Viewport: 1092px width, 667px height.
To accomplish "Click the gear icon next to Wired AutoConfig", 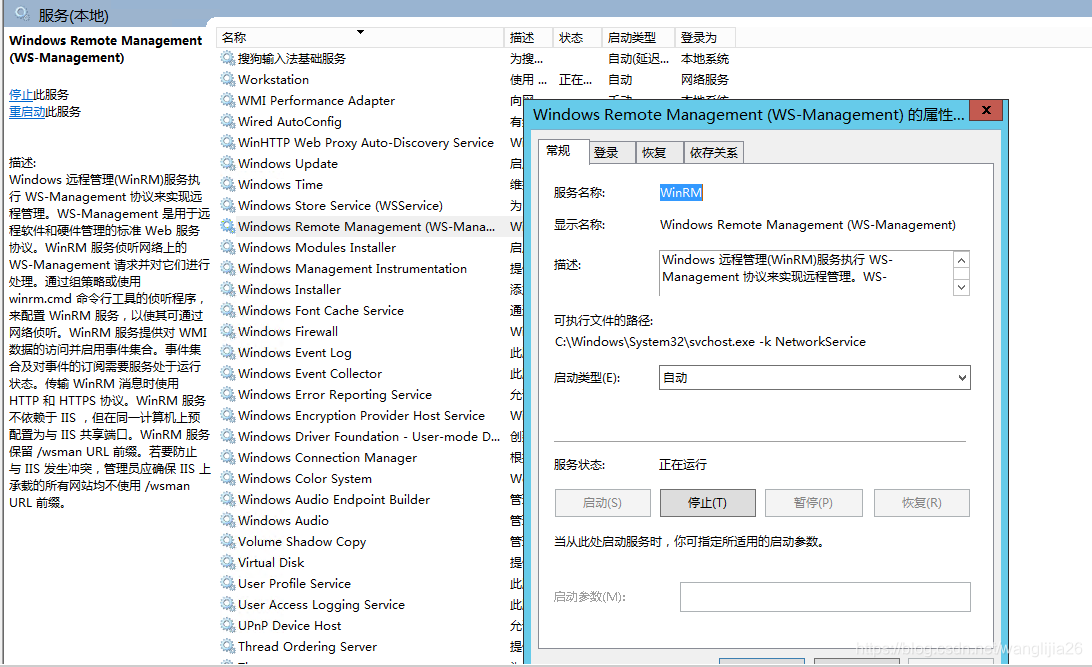I will point(228,121).
